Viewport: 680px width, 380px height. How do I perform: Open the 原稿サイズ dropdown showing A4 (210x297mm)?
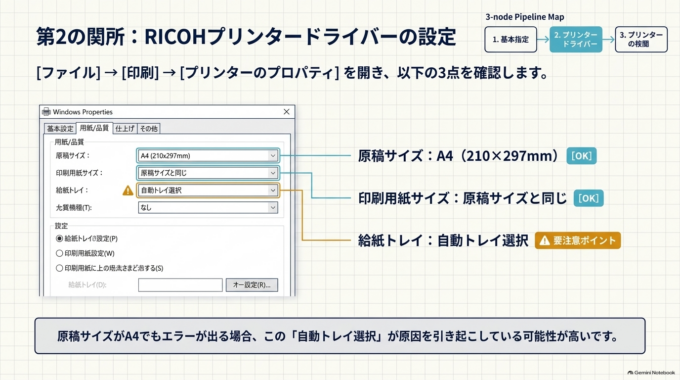pos(208,156)
